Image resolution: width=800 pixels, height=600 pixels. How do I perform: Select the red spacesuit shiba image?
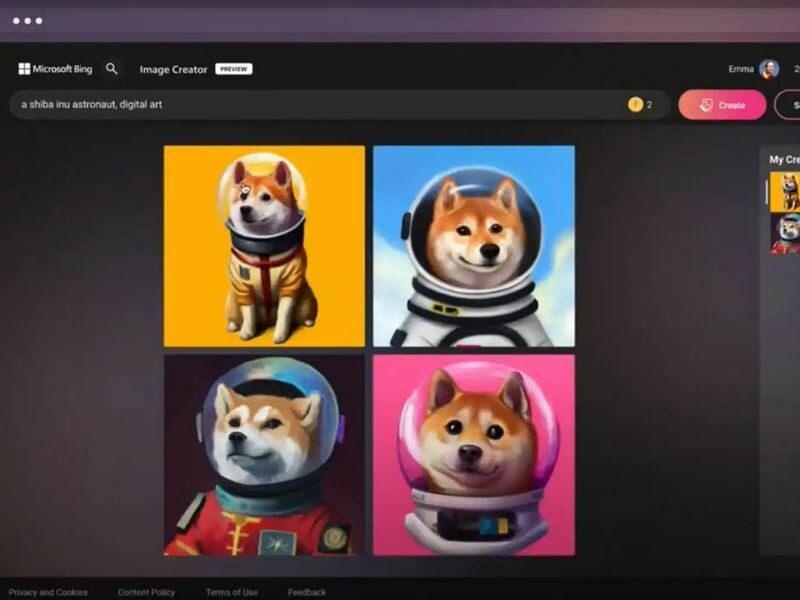click(264, 454)
